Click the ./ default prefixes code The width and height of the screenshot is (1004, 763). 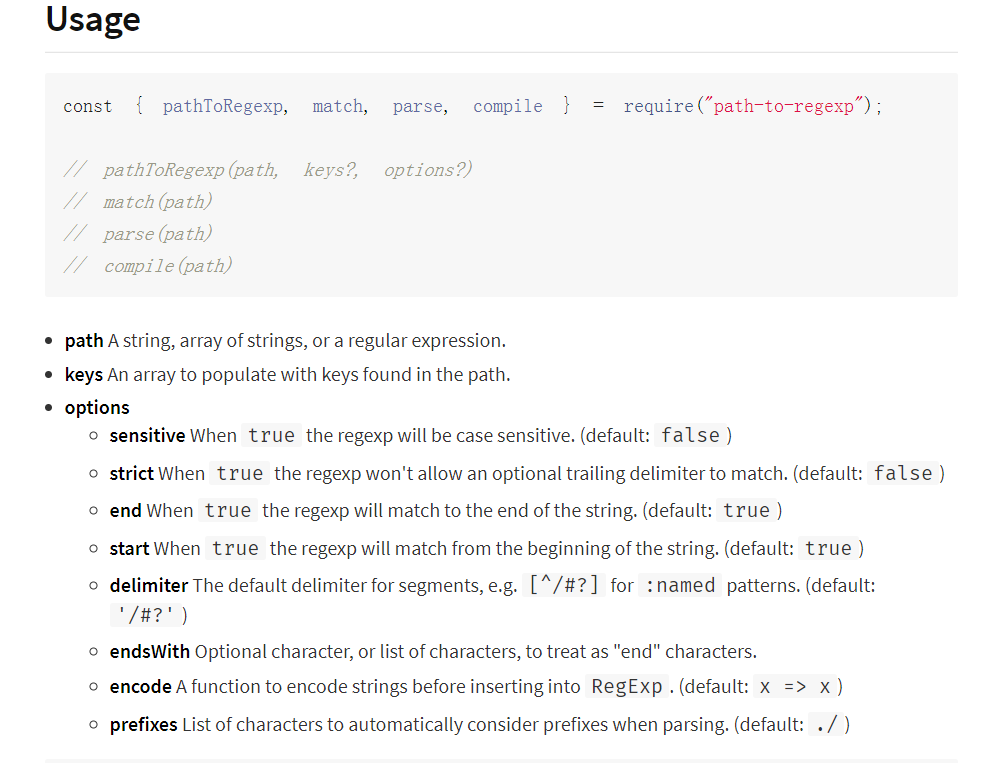[826, 725]
